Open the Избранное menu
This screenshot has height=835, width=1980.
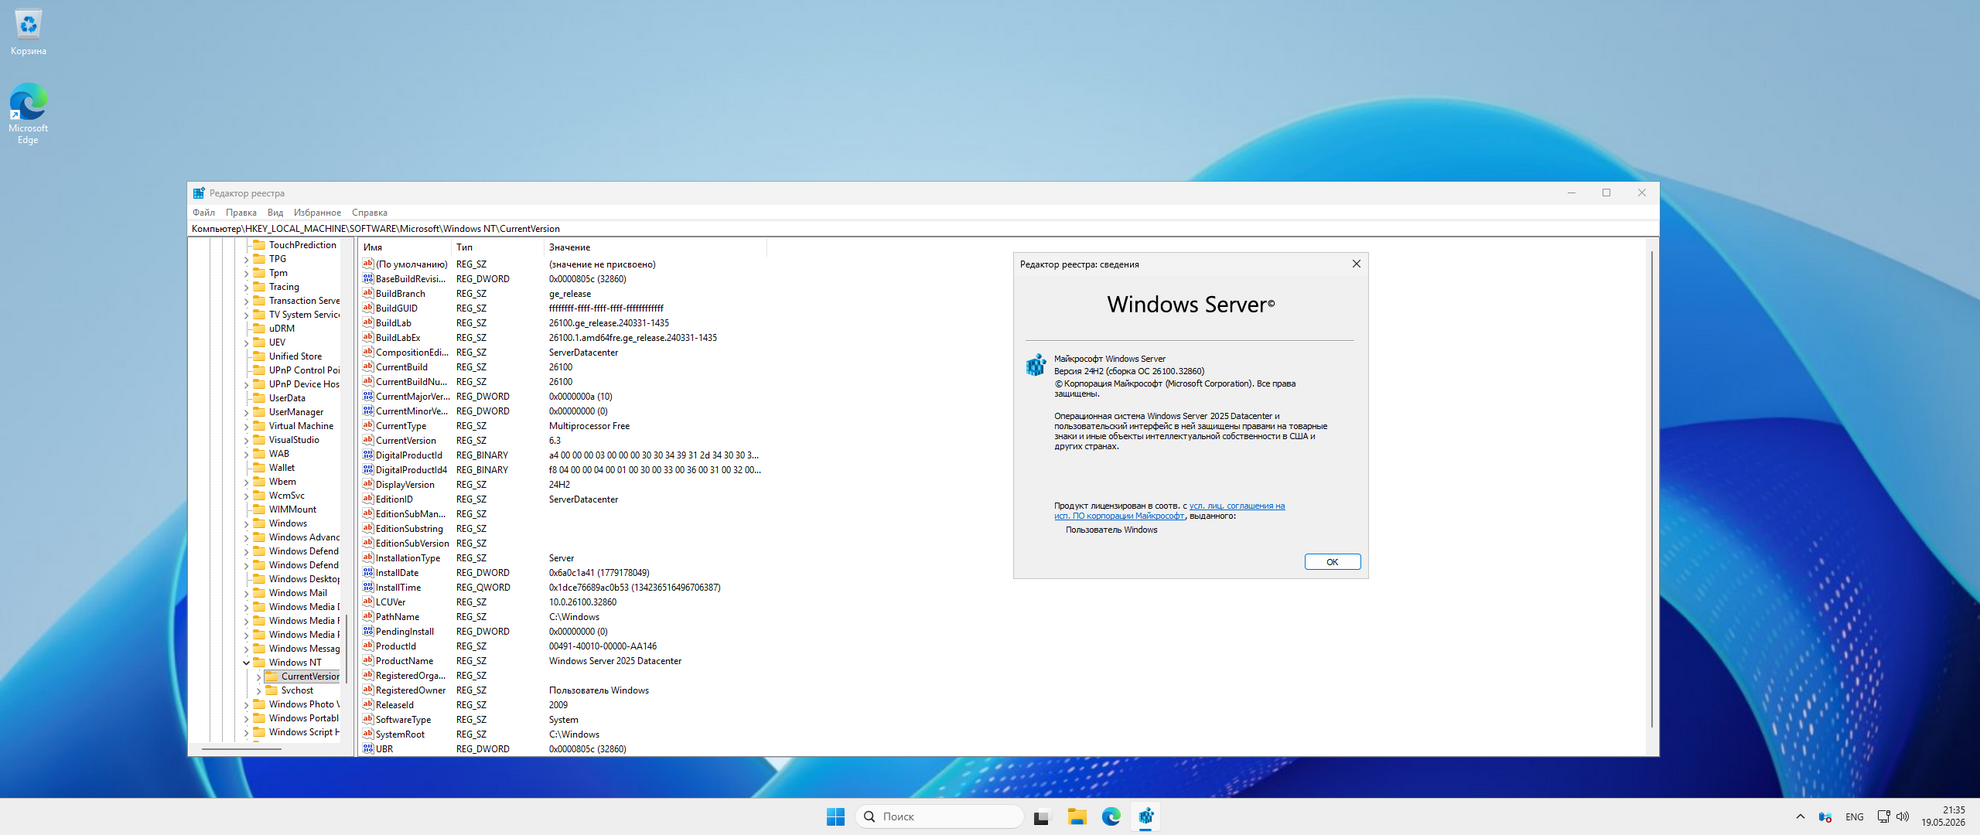tap(317, 213)
